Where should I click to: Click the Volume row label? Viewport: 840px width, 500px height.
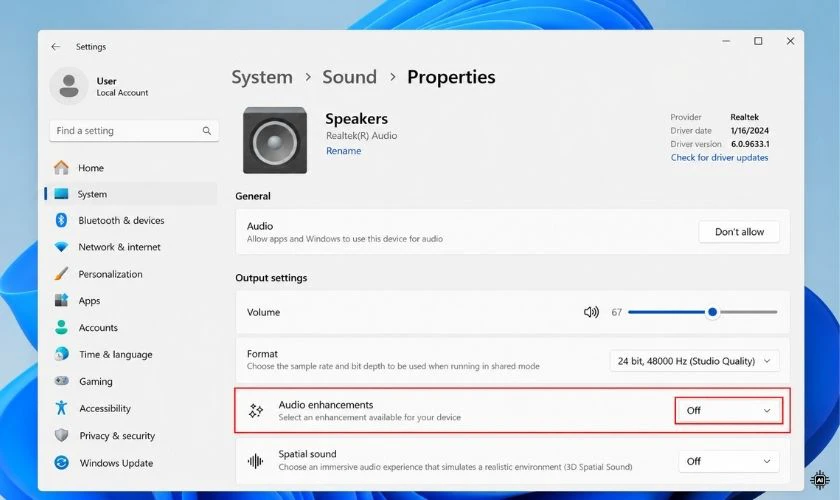tap(263, 312)
